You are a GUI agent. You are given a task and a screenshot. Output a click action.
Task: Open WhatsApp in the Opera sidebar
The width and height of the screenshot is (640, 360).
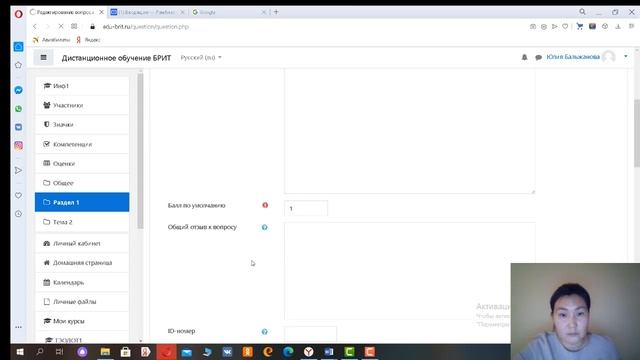point(18,109)
